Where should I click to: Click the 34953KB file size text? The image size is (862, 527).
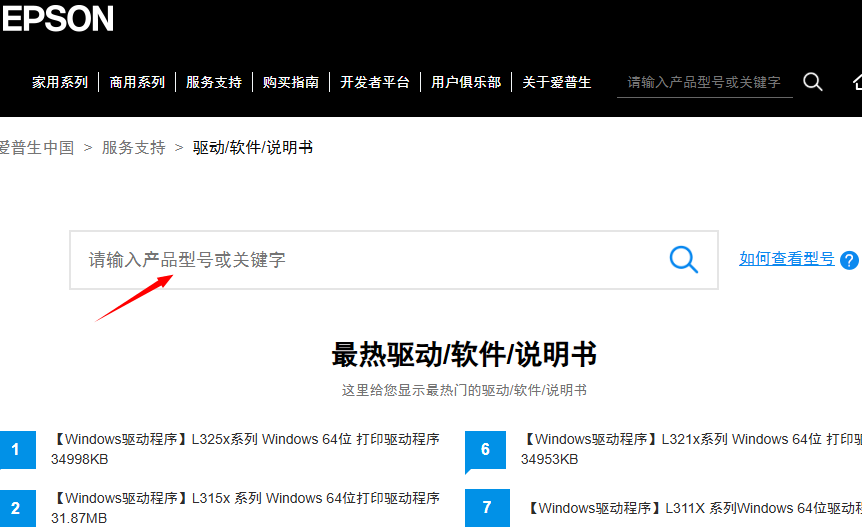coord(550,459)
